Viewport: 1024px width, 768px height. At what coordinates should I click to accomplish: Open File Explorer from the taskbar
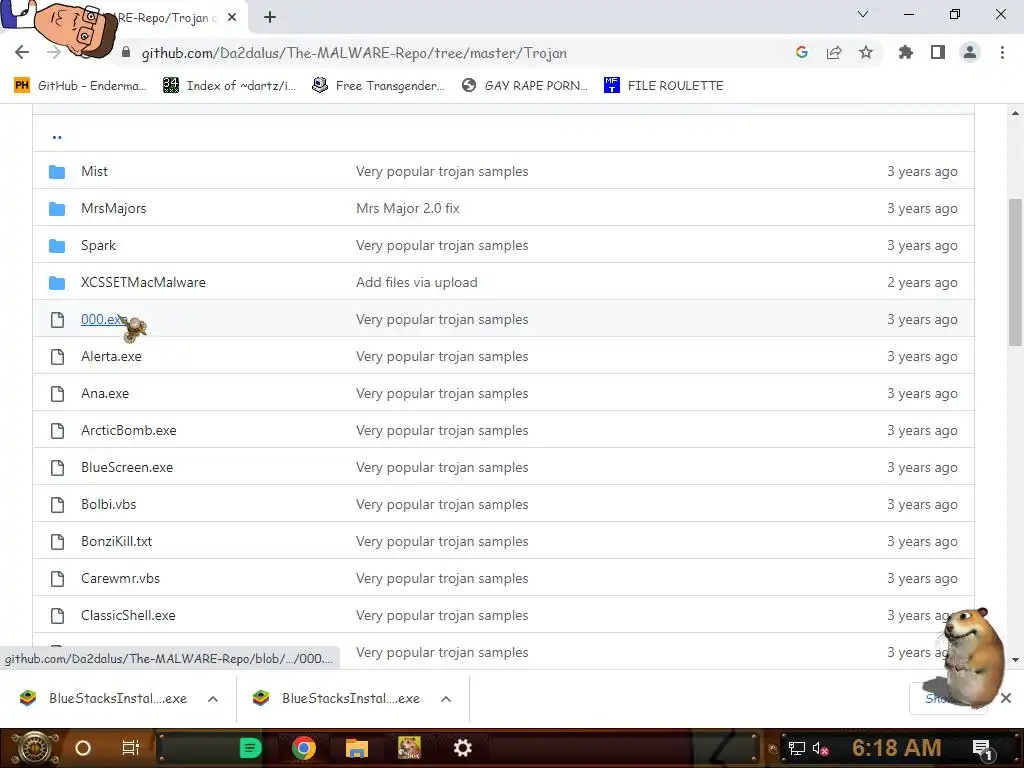coord(357,748)
